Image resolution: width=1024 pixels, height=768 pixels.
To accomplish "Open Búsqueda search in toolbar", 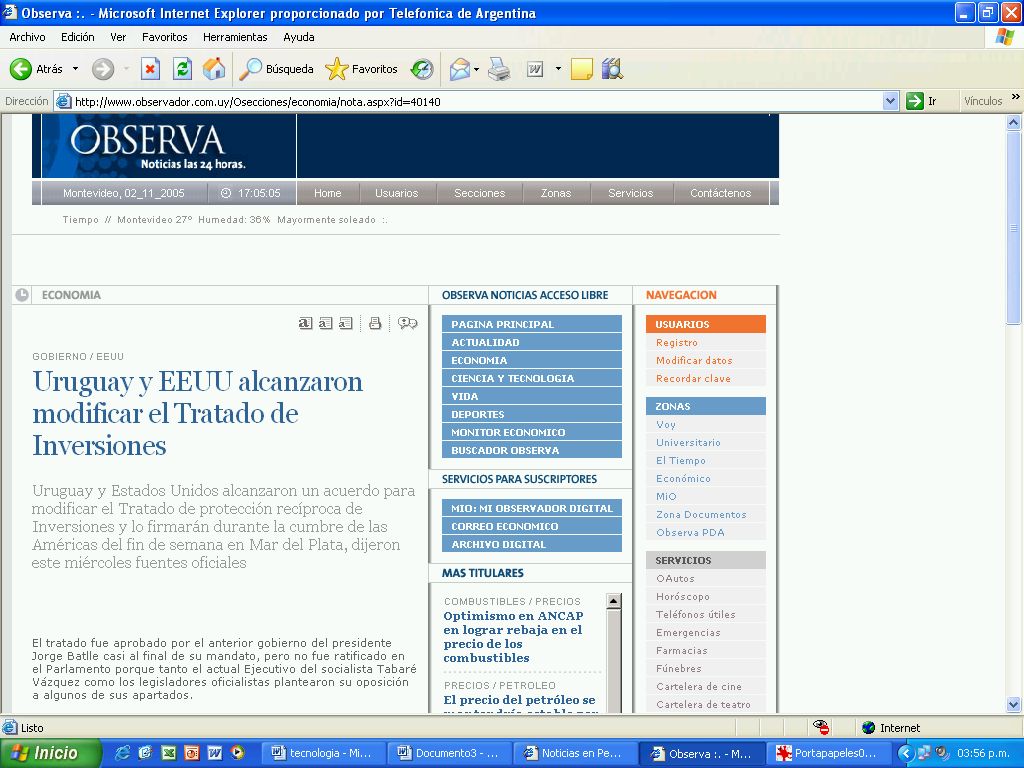I will pos(276,69).
